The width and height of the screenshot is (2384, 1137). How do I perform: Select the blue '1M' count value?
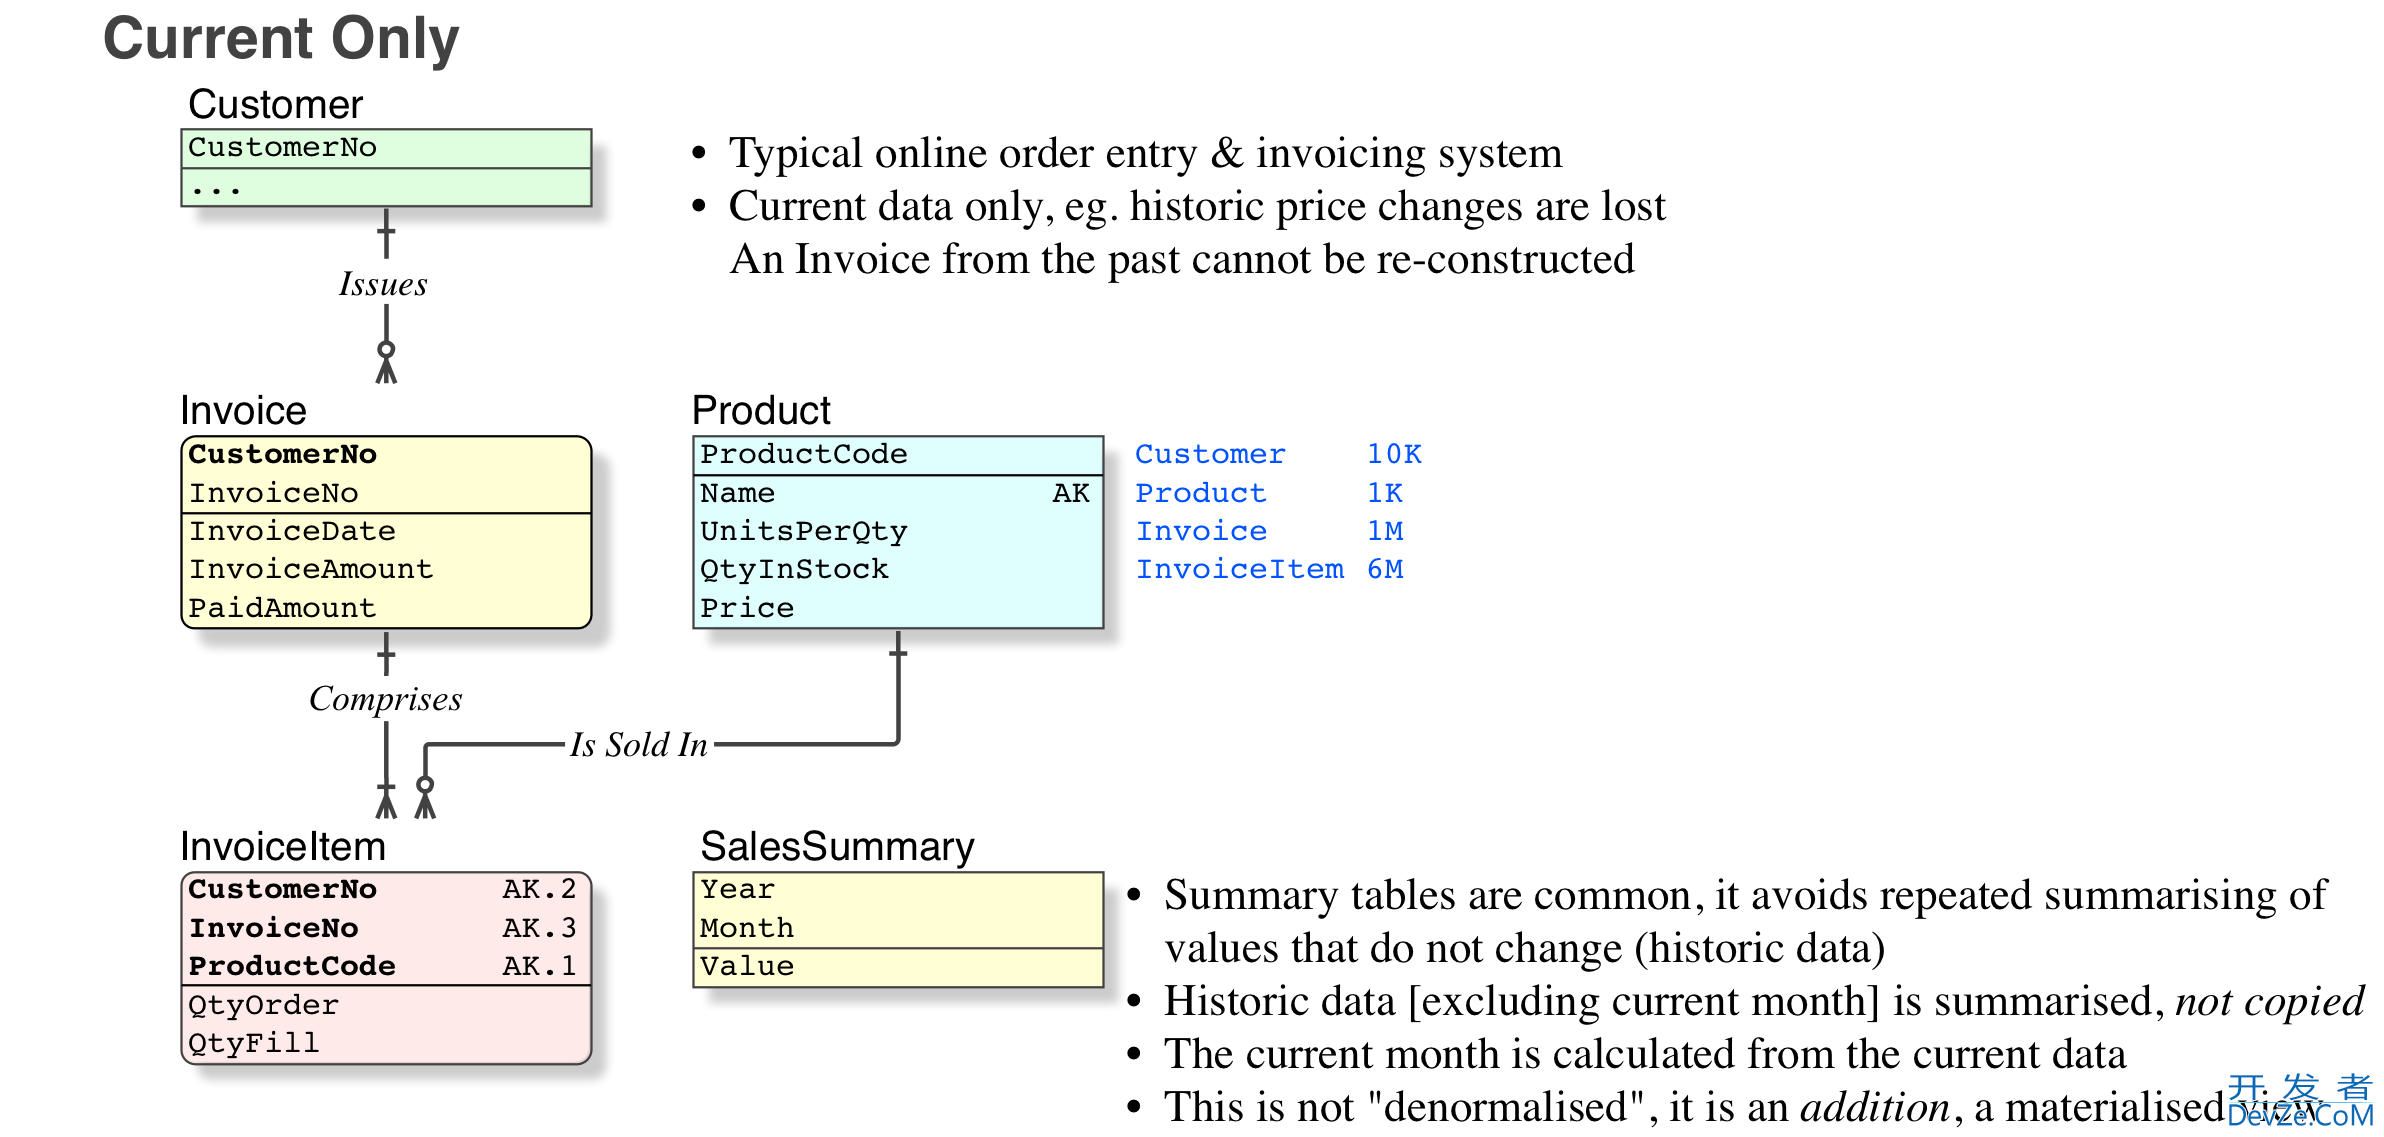1385,531
